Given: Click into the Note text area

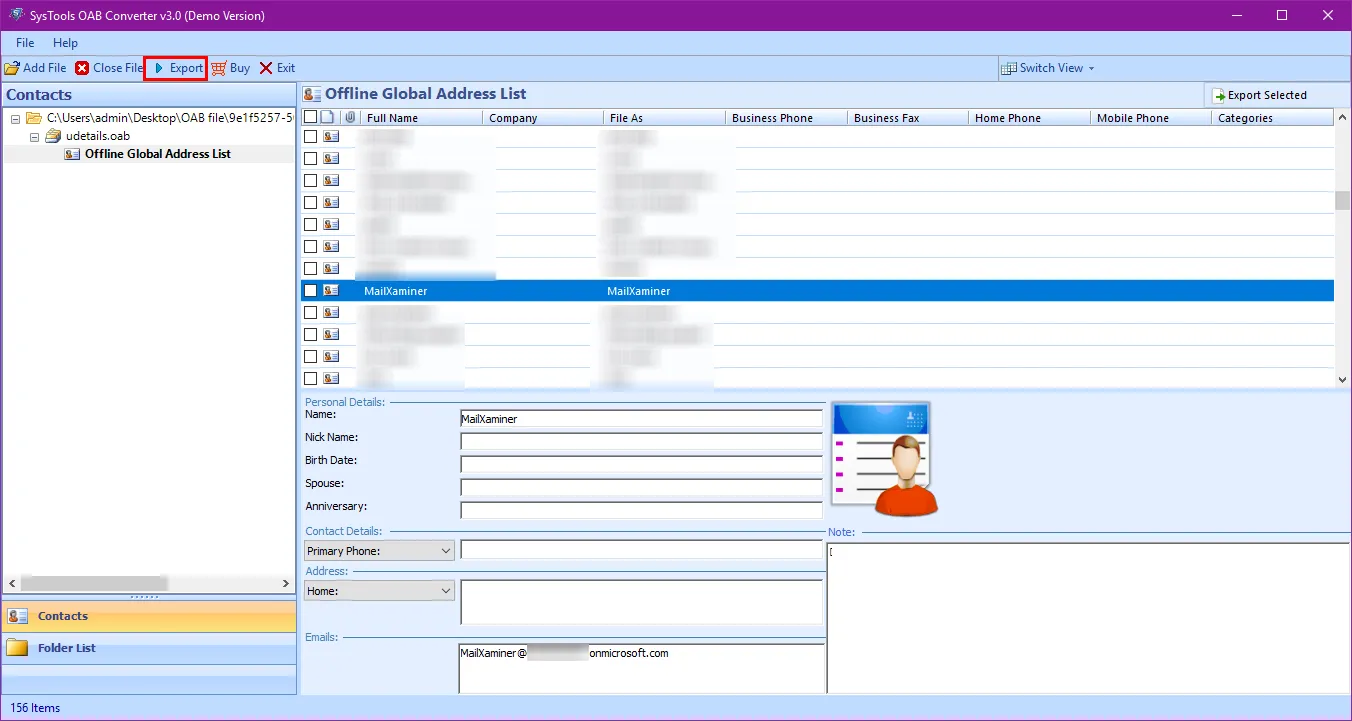Looking at the screenshot, I should [1088, 618].
